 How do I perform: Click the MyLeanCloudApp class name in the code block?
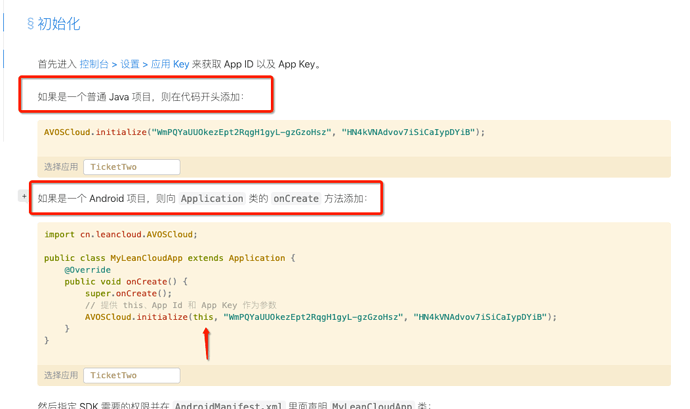point(146,258)
